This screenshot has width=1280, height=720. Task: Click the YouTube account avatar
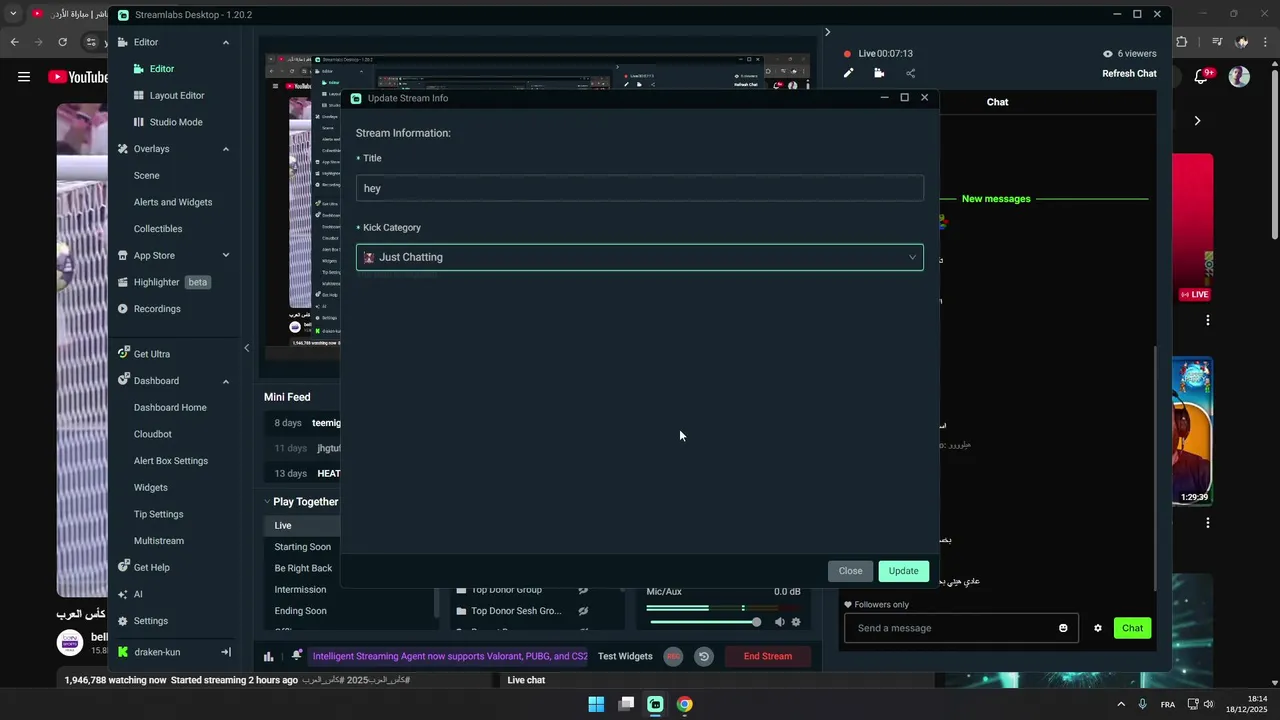tap(1239, 77)
